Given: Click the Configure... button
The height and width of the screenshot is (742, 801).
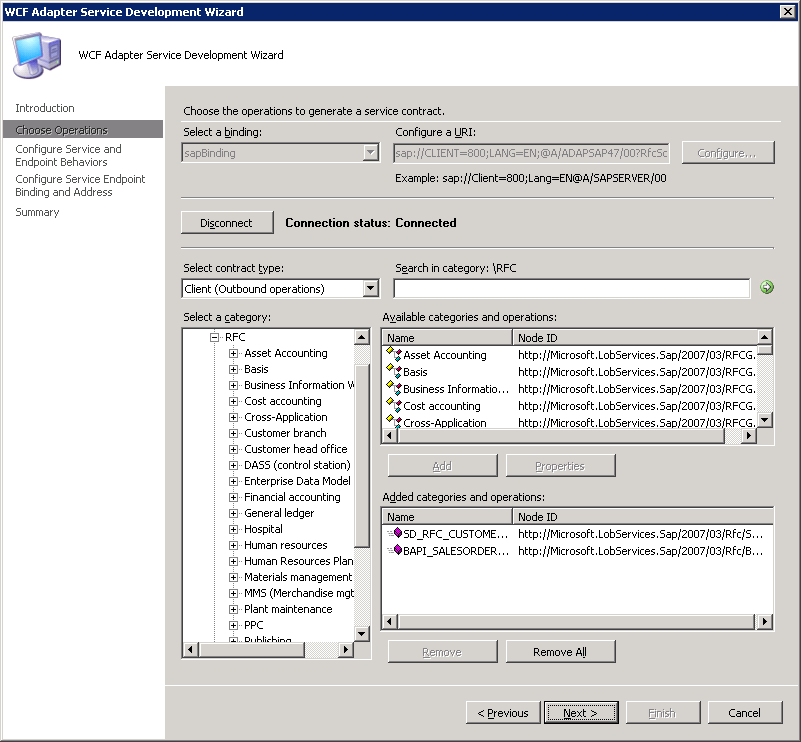Looking at the screenshot, I should point(728,153).
